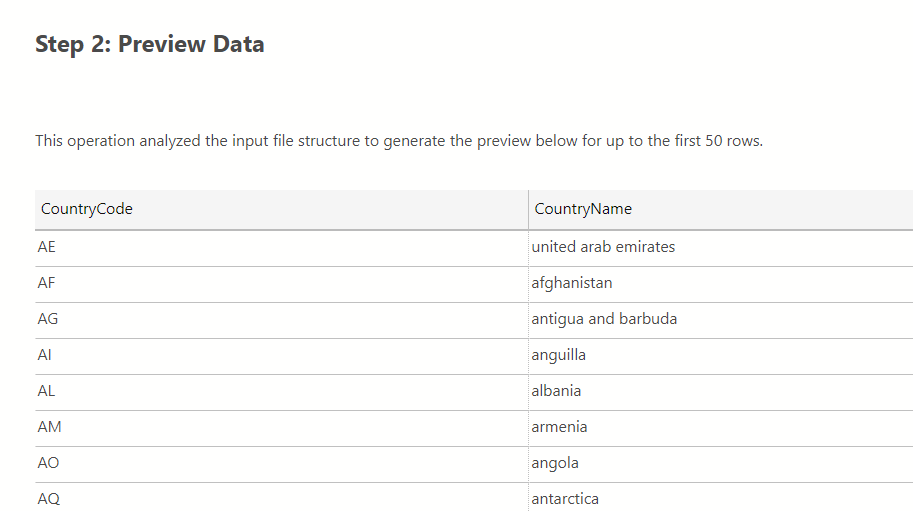Click the AI country code cell
The height and width of the screenshot is (511, 913).
(x=44, y=355)
